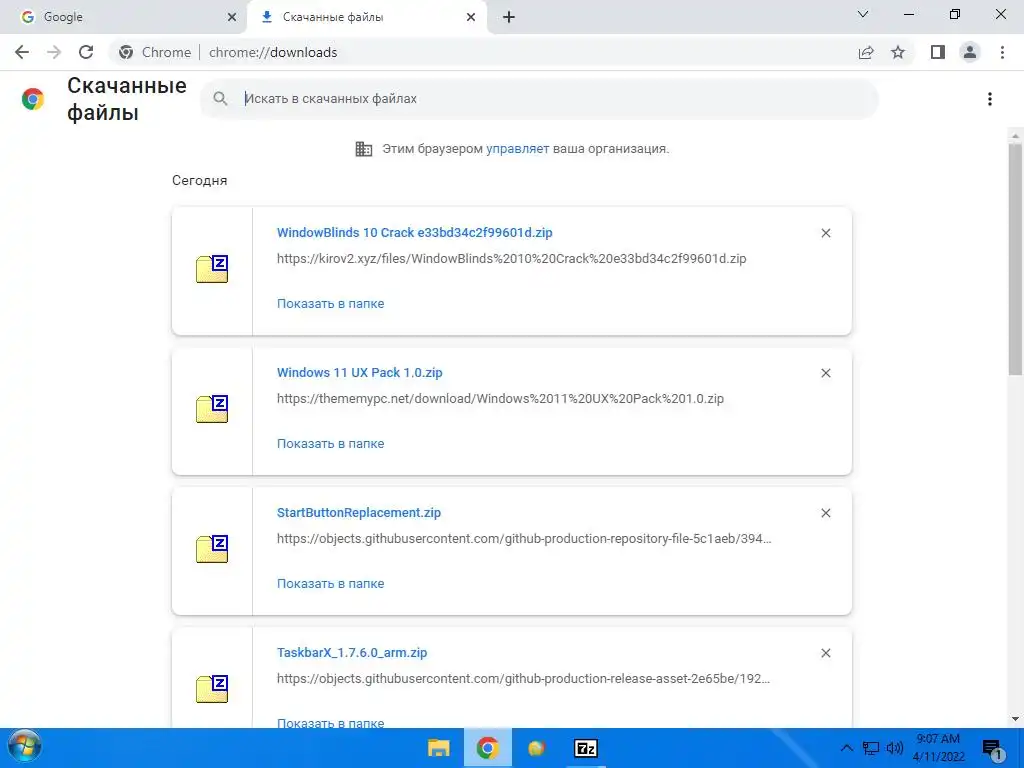Open the profile avatar menu
Screen dimensions: 1024x768
(970, 52)
